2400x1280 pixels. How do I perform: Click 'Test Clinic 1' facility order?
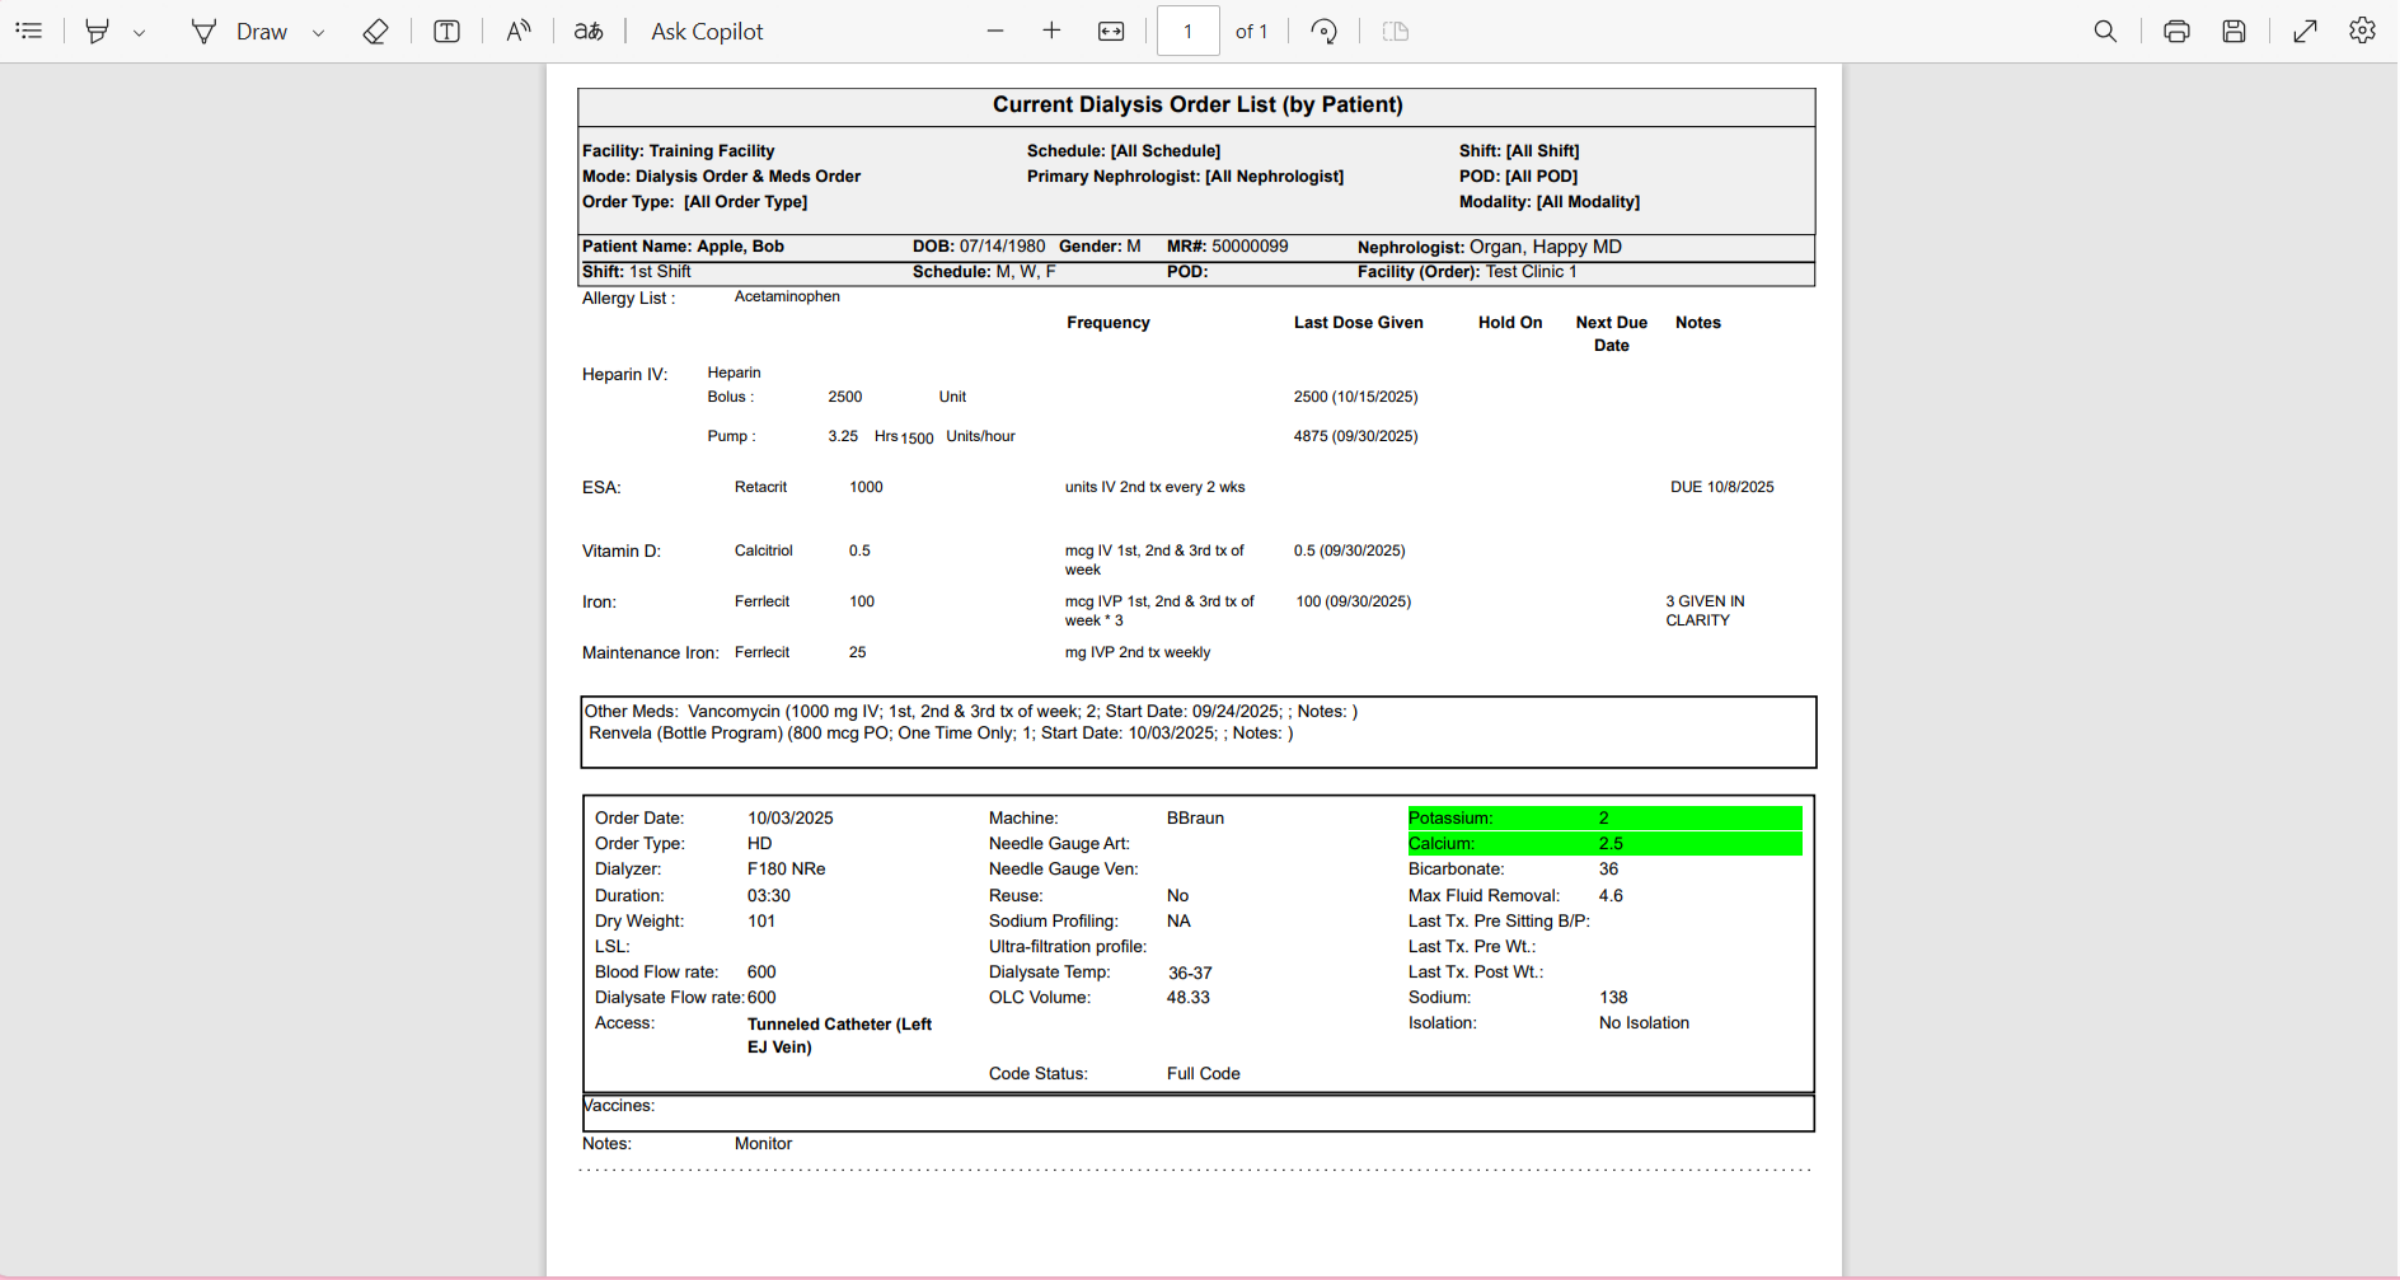coord(1531,272)
